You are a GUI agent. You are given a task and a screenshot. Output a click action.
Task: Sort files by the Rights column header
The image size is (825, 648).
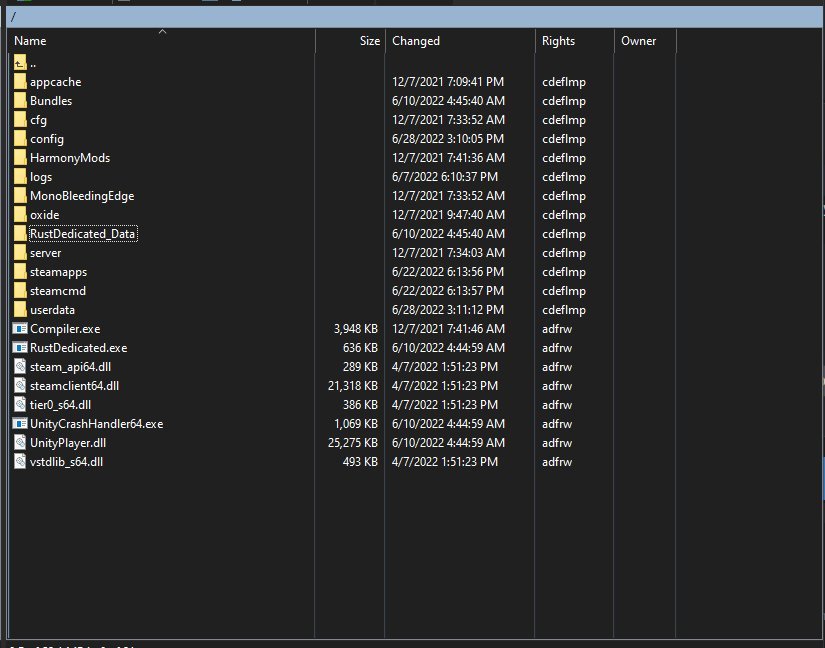575,41
